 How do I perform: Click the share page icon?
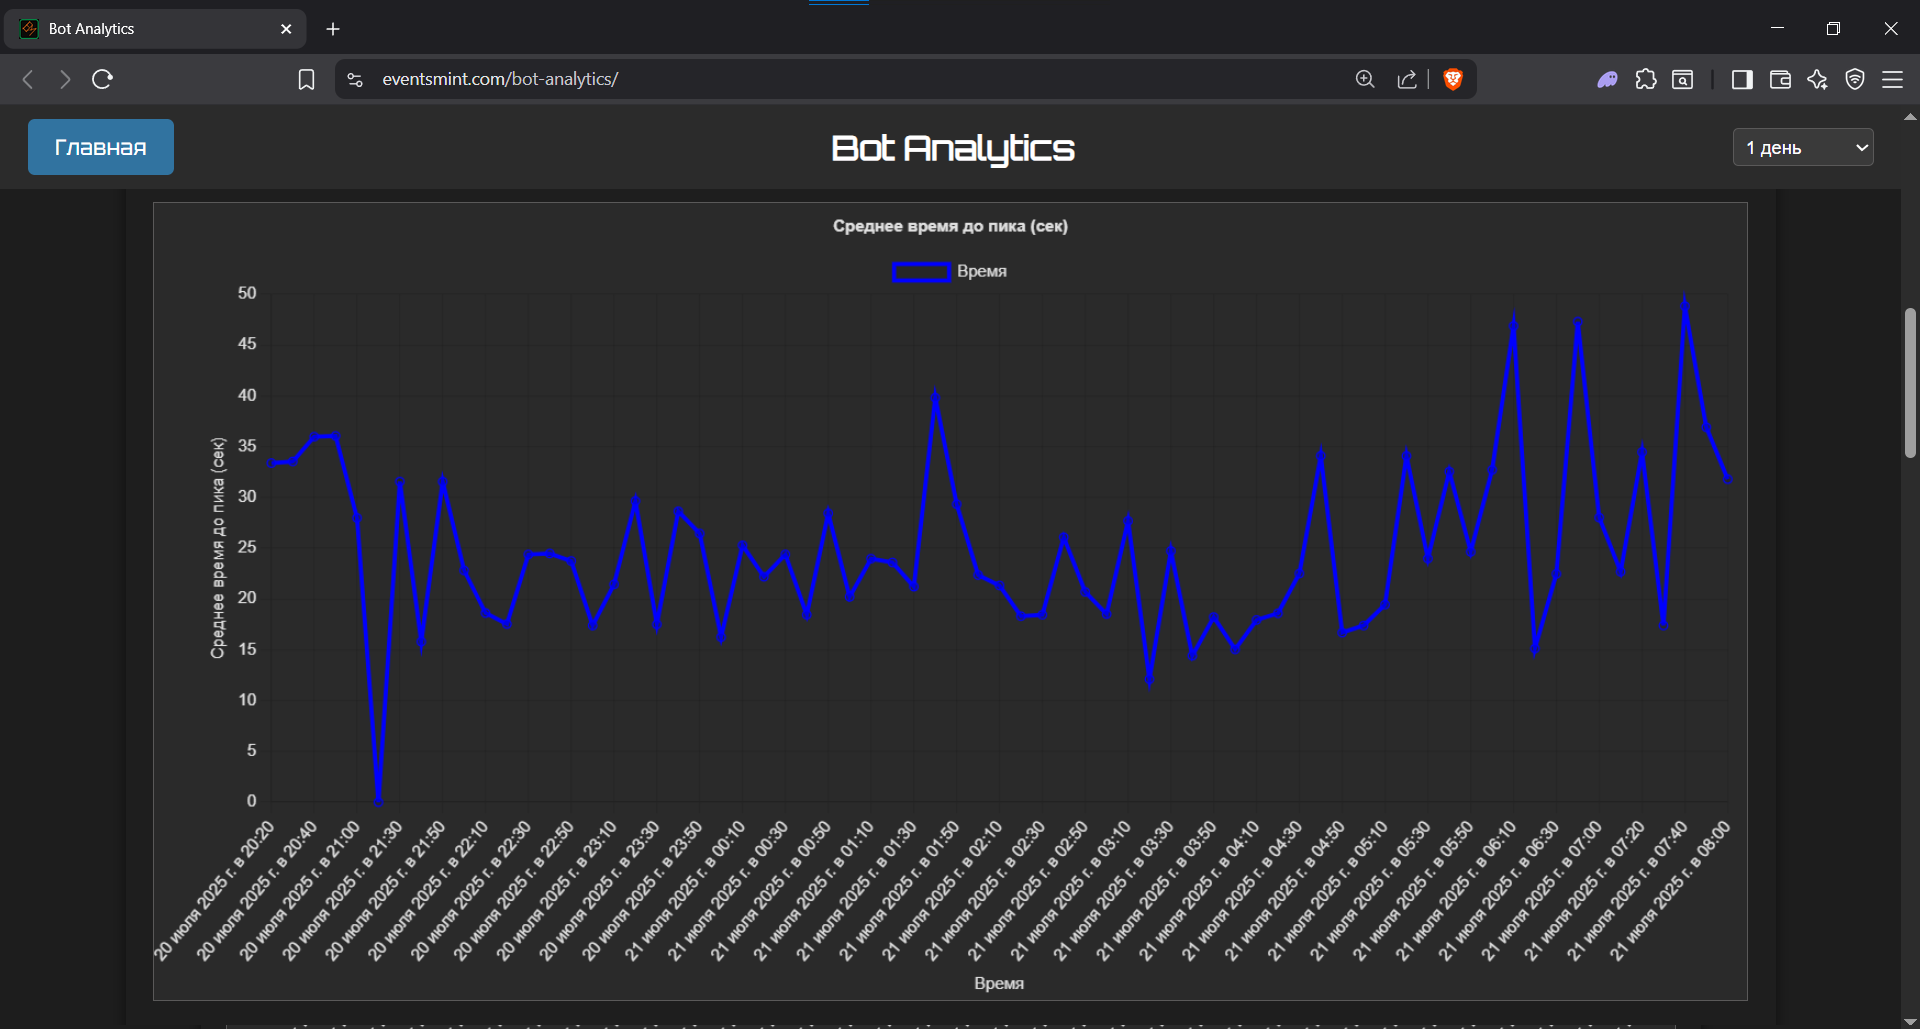(1407, 79)
